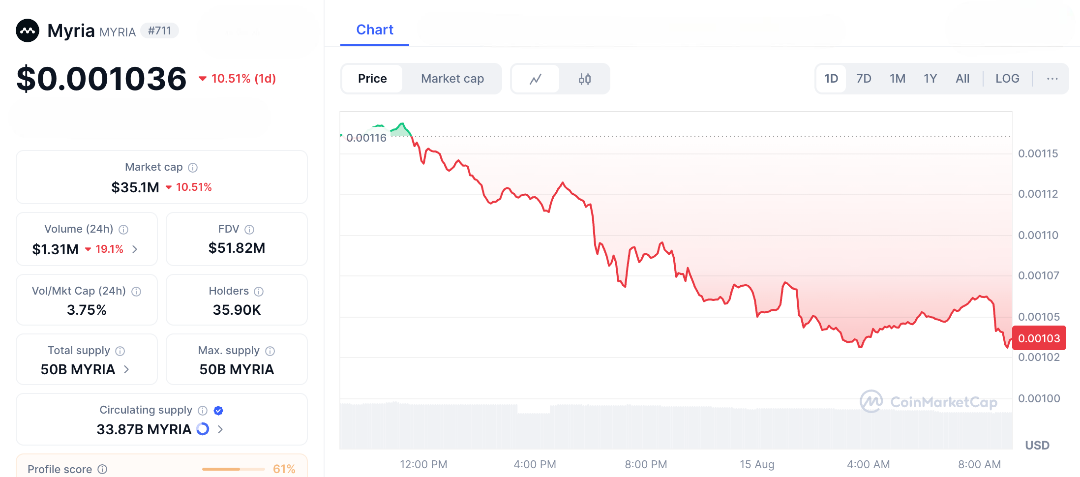Toggle chart to Market cap view

click(453, 78)
